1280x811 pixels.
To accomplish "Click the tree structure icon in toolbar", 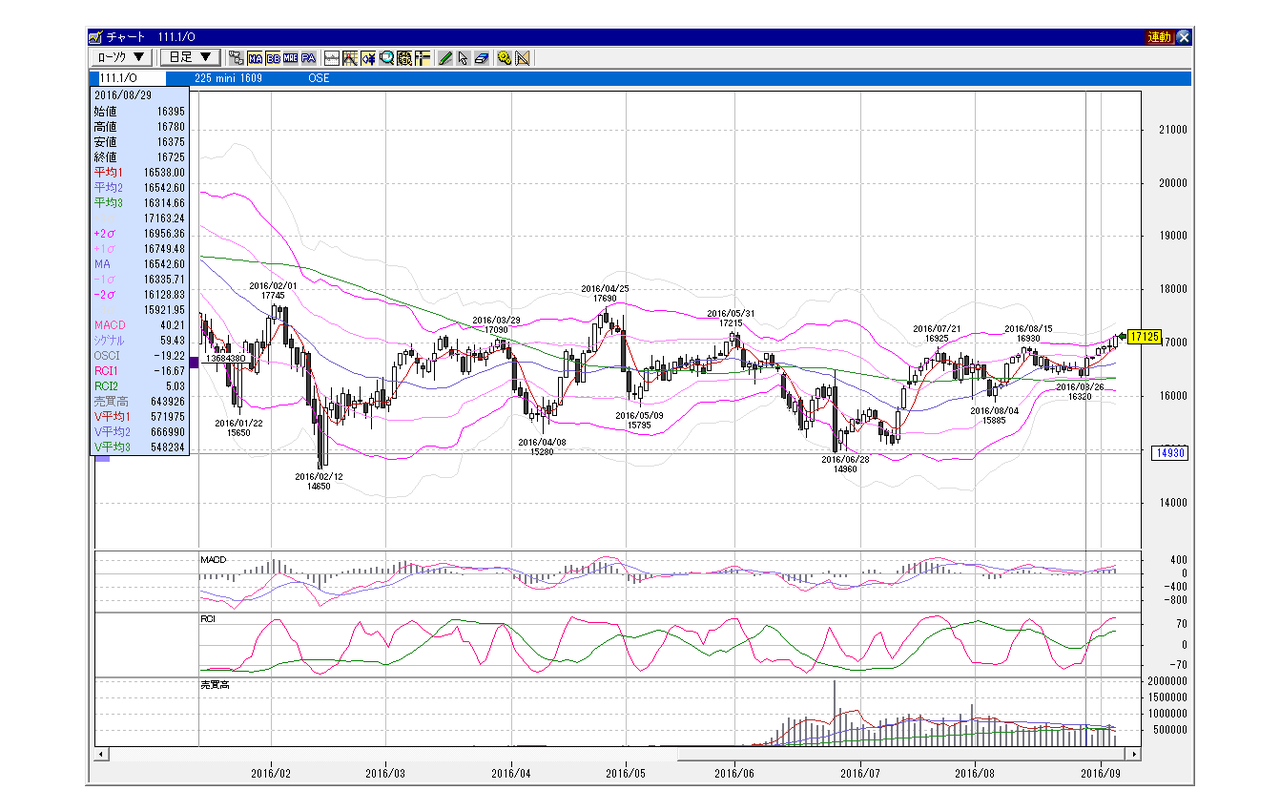I will tap(236, 58).
